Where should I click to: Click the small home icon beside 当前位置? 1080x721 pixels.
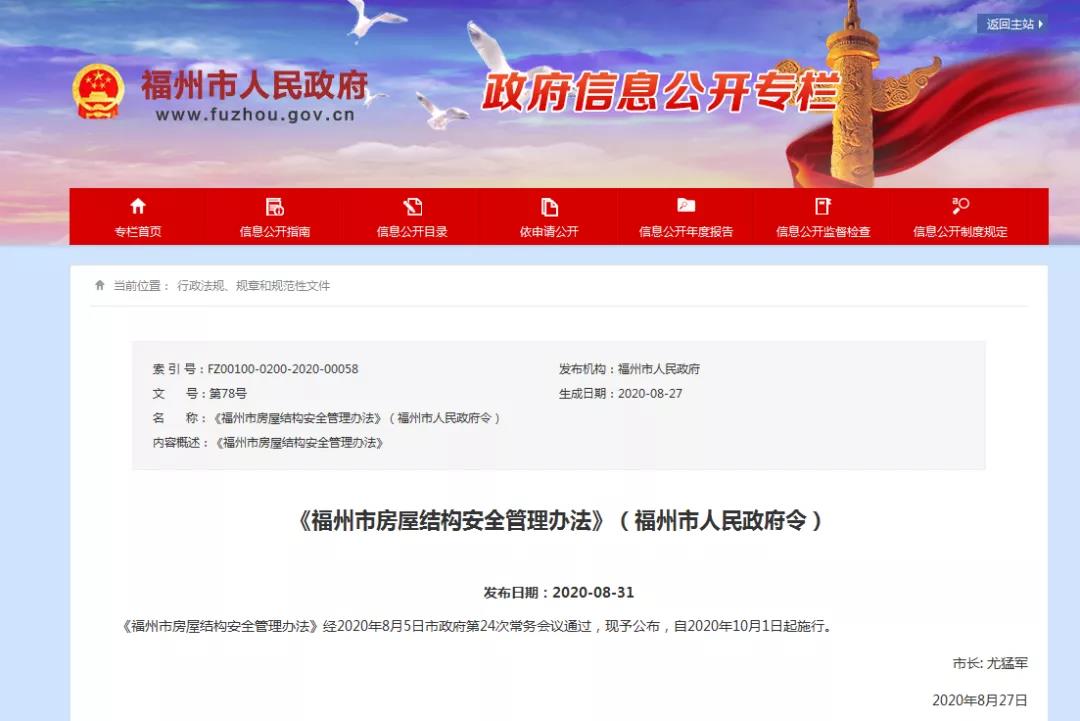click(100, 286)
